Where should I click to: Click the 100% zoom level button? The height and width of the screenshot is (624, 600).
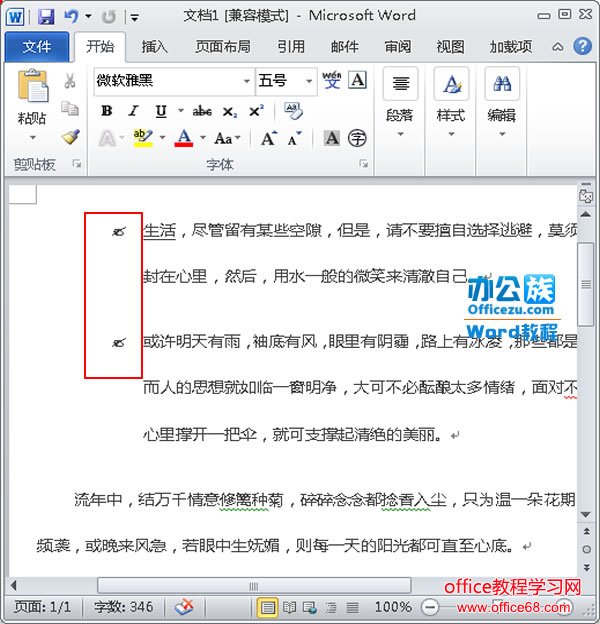pyautogui.click(x=393, y=607)
